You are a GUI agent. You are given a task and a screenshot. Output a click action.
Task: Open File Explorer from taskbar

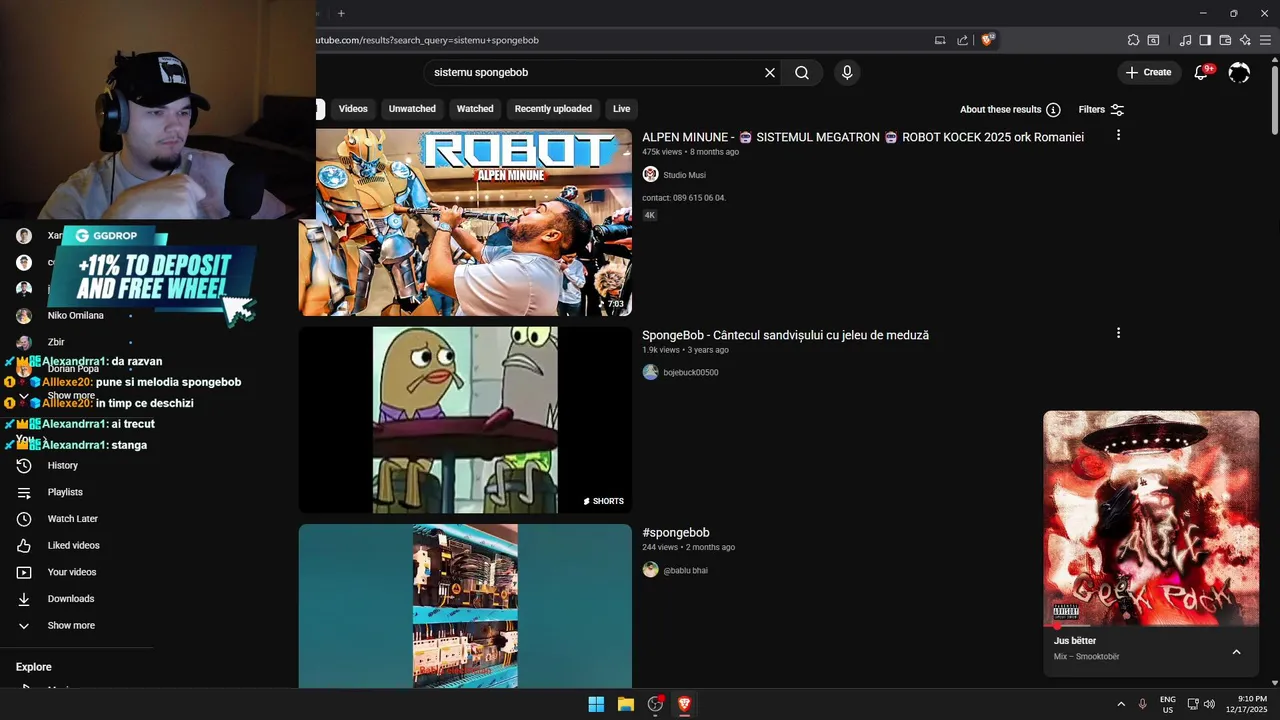point(626,704)
